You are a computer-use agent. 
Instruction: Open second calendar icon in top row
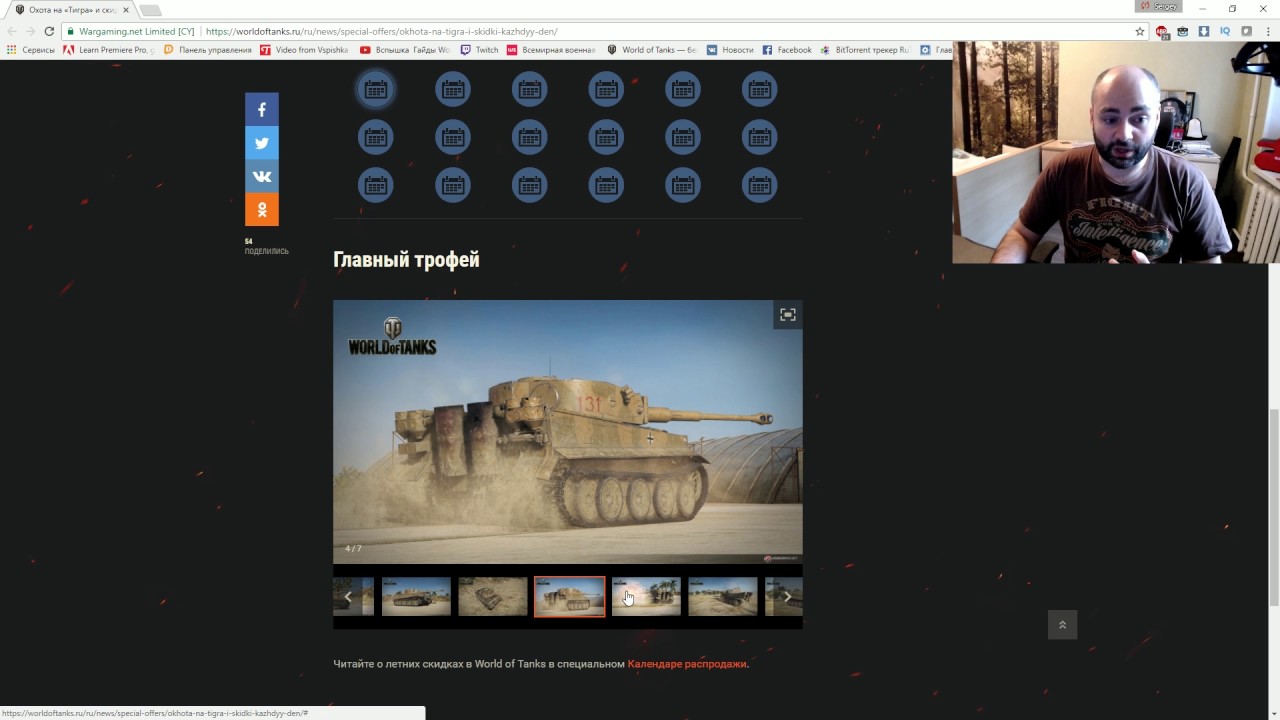453,90
